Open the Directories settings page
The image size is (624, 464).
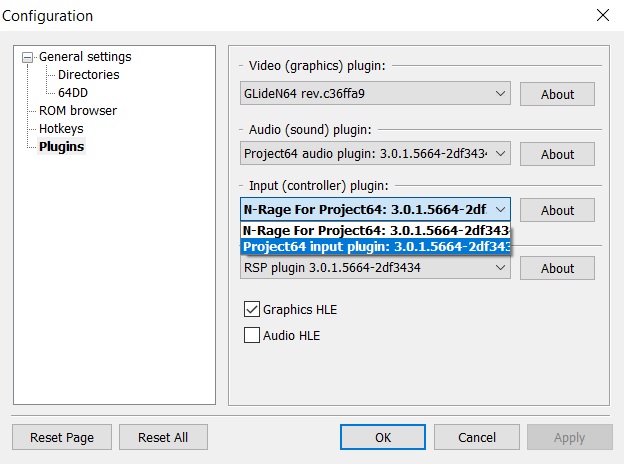point(88,75)
